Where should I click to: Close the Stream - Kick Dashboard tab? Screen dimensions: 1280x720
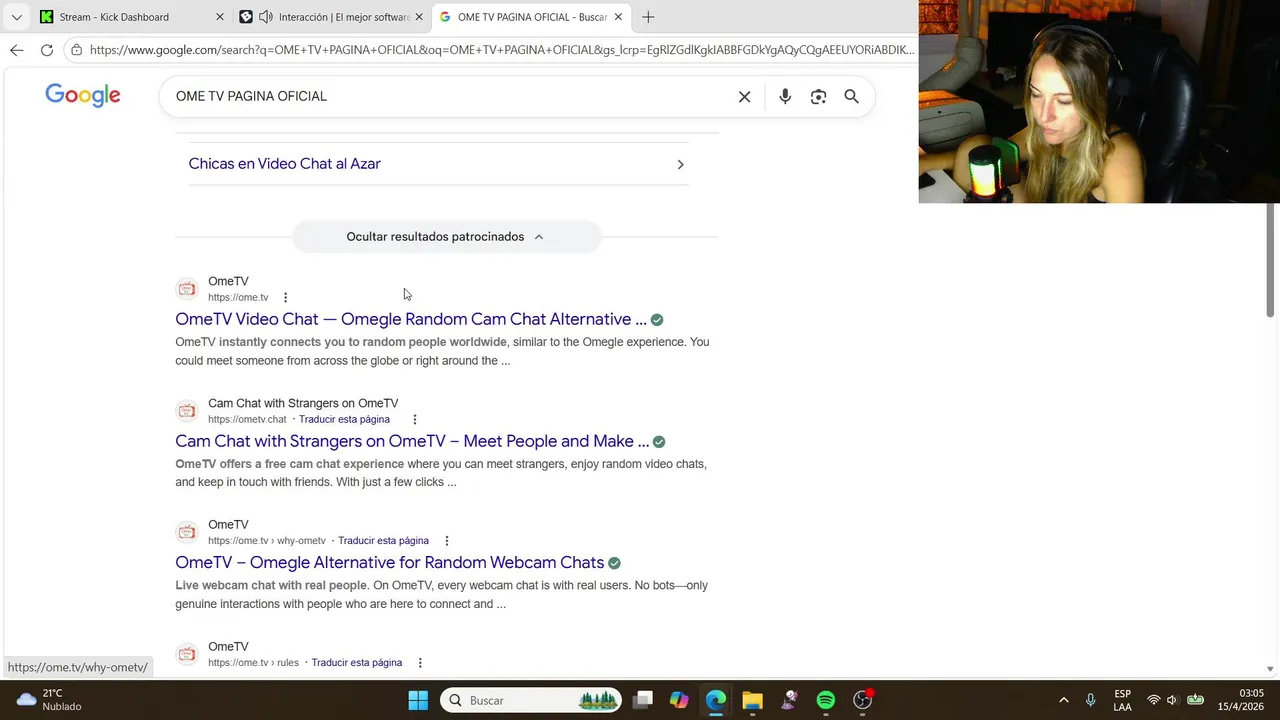[x=220, y=17]
